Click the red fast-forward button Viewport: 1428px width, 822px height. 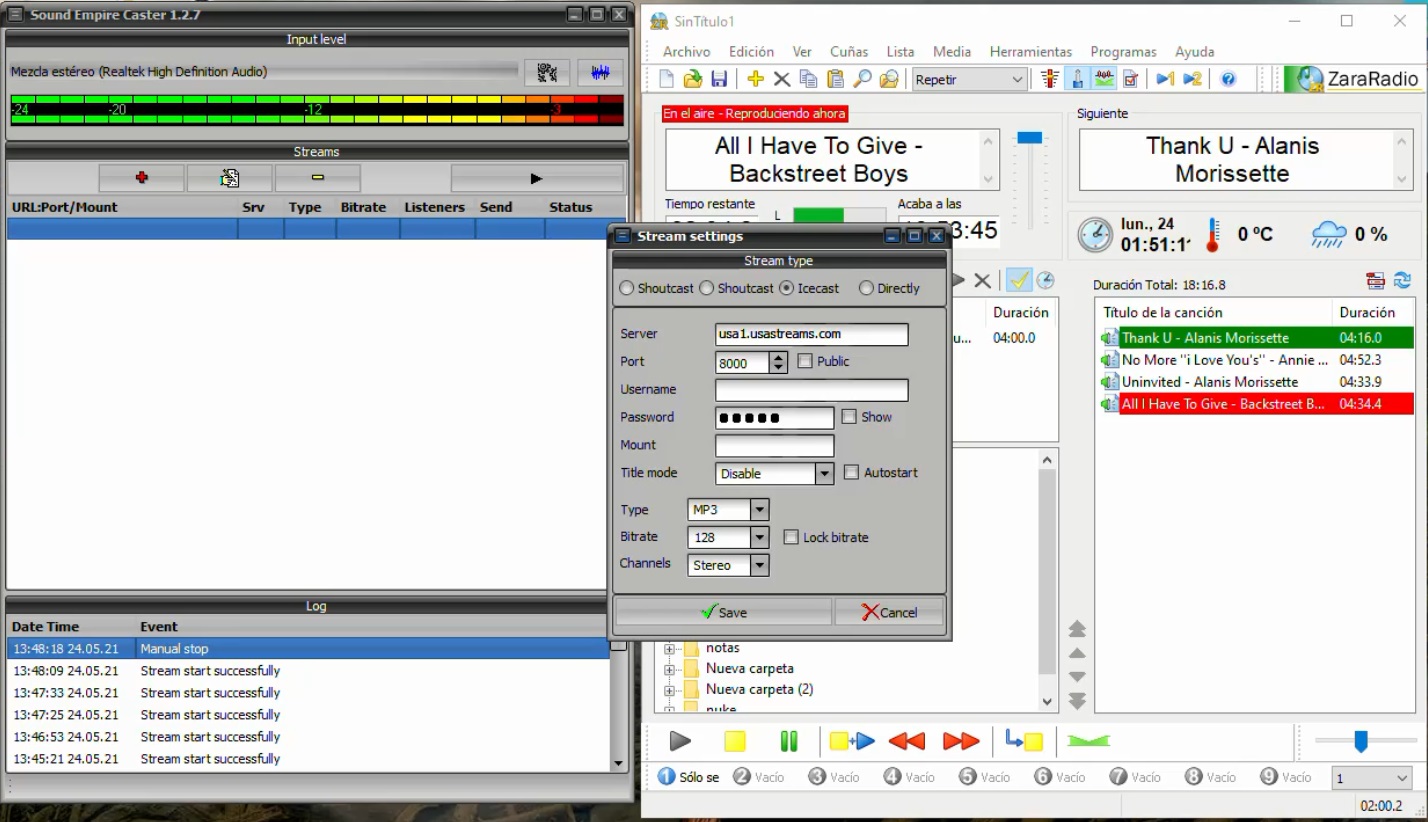point(961,741)
